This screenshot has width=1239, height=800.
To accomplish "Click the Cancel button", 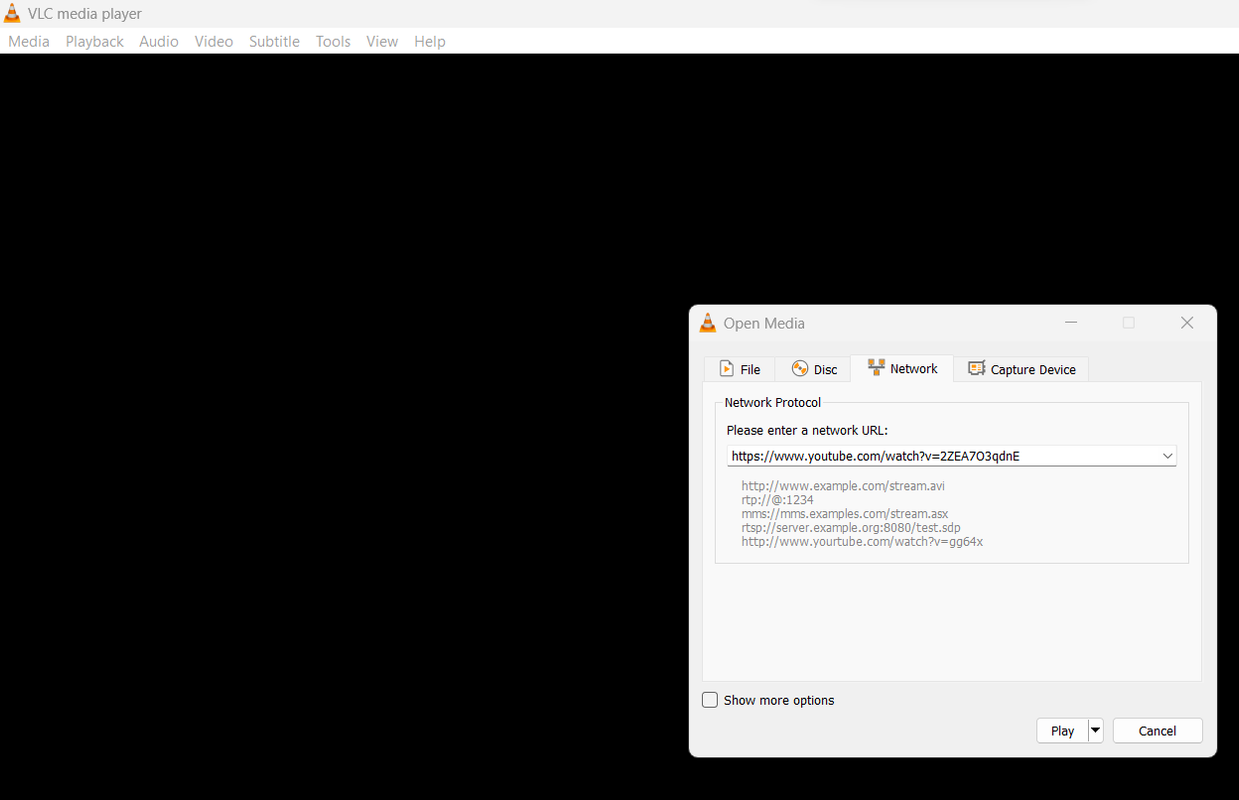I will (1157, 731).
